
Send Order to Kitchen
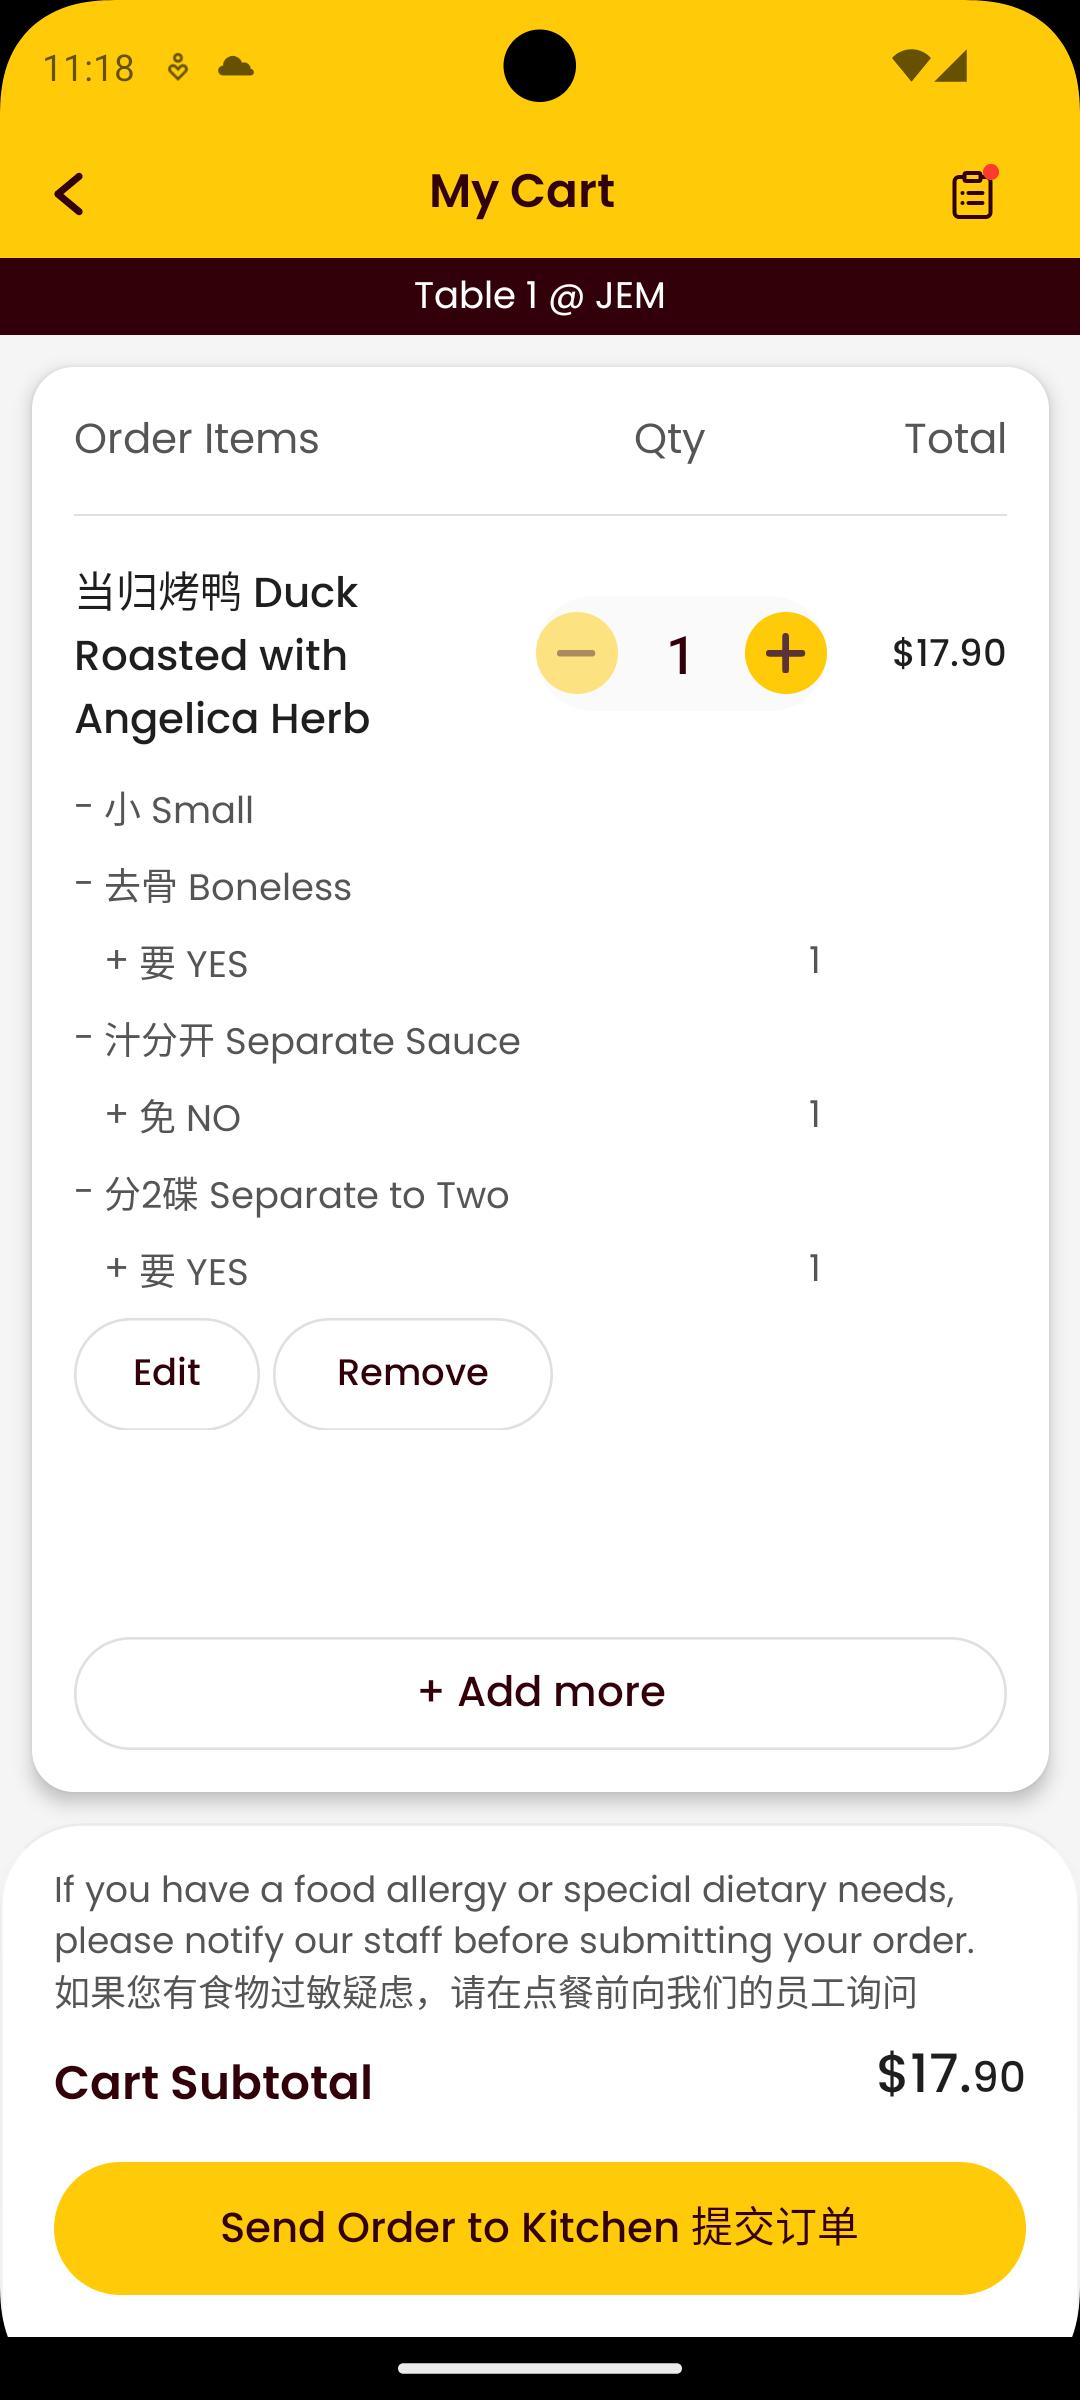pos(540,2228)
